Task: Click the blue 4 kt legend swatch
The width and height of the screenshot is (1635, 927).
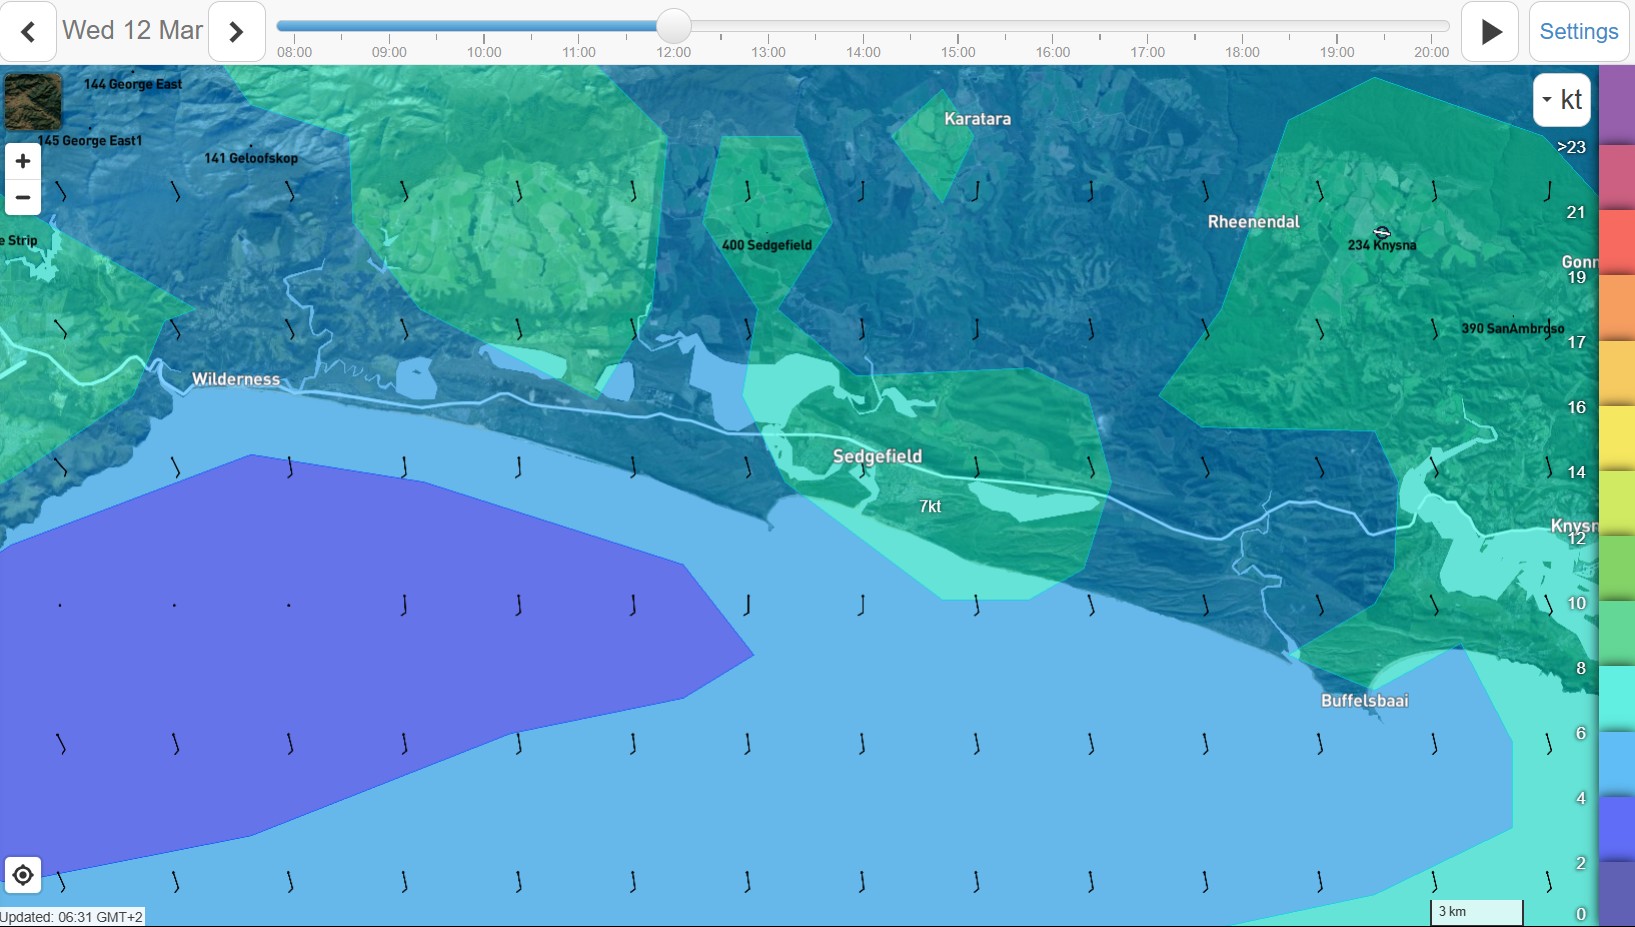Action: (x=1617, y=828)
